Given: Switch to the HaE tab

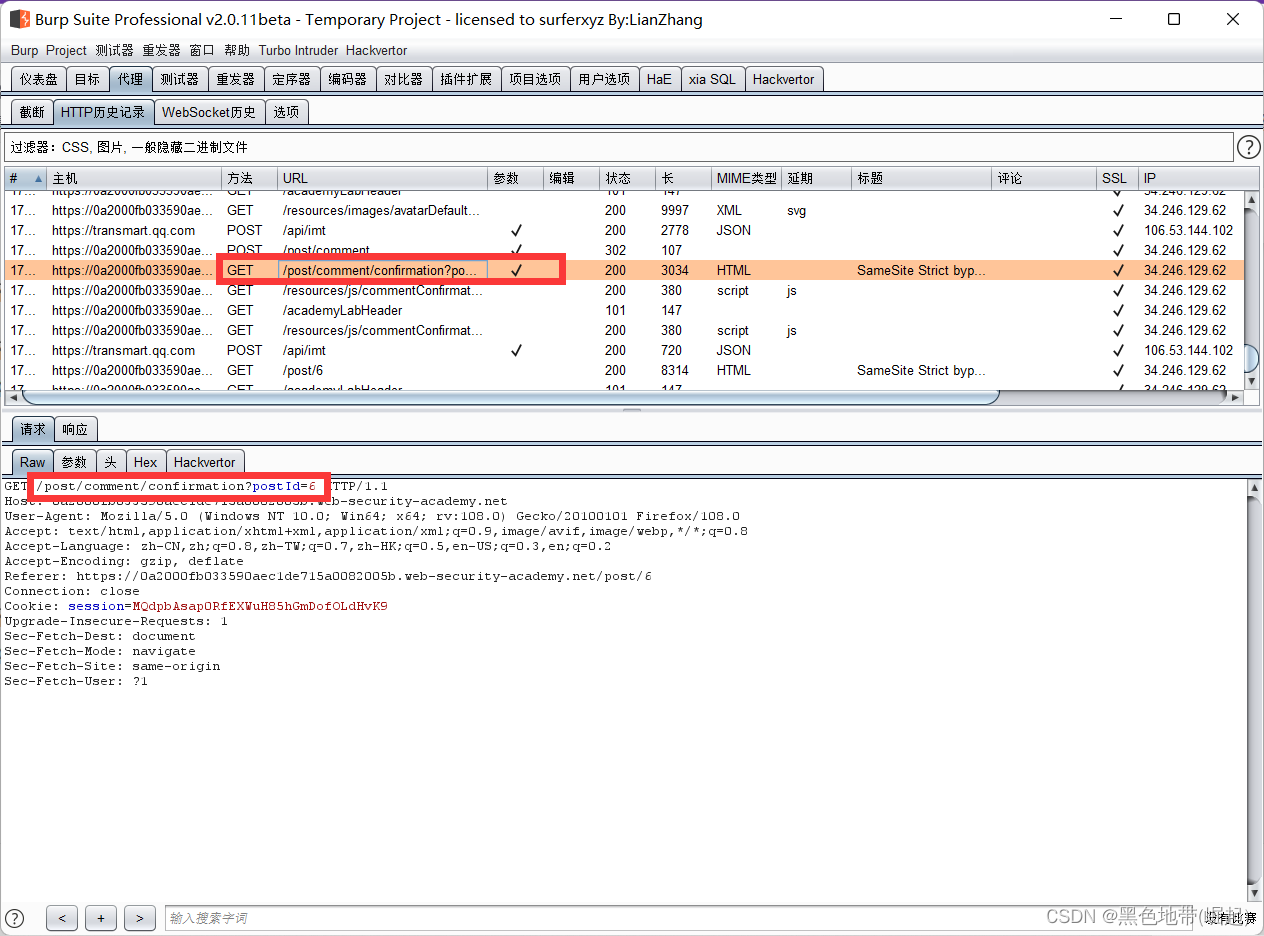Looking at the screenshot, I should [x=659, y=79].
